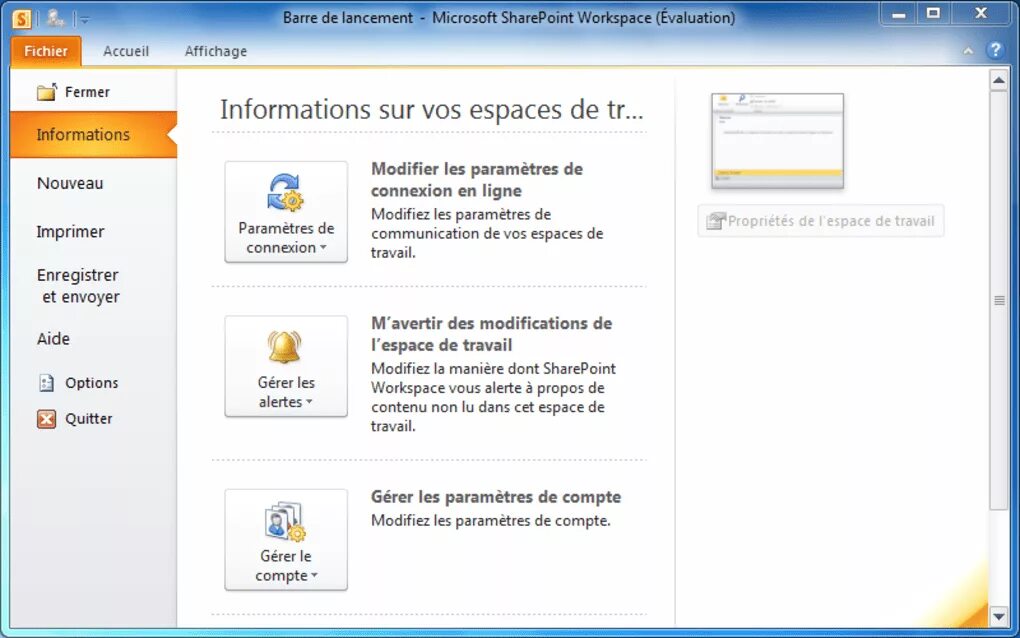Click Propriétés de l'espace de travail button

coord(820,221)
